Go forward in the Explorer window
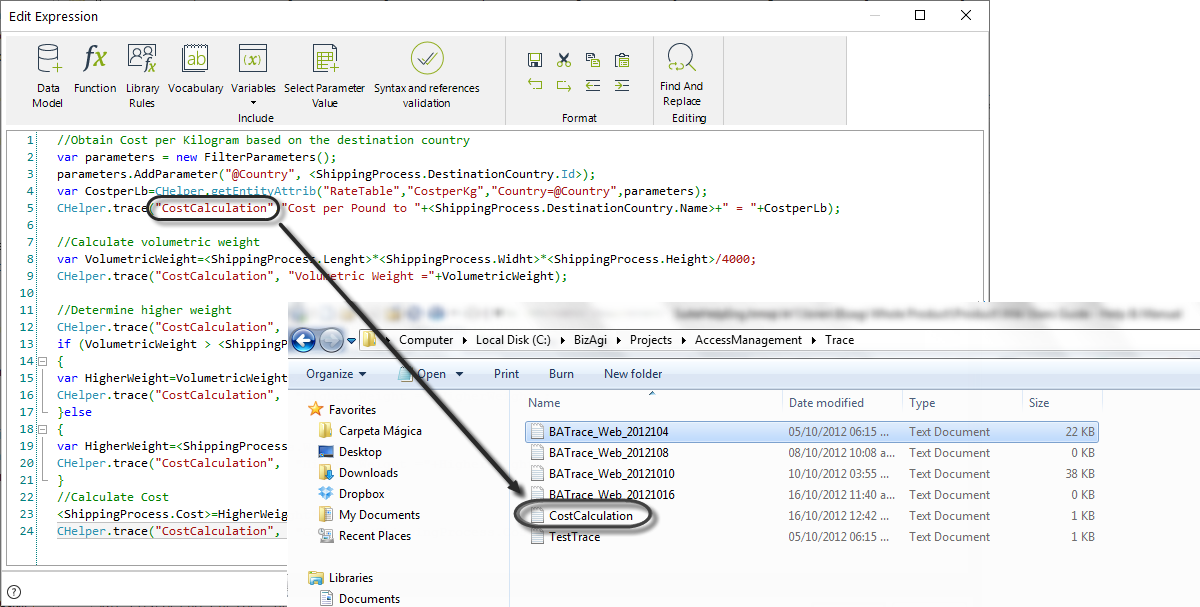1200x607 pixels. pos(331,340)
